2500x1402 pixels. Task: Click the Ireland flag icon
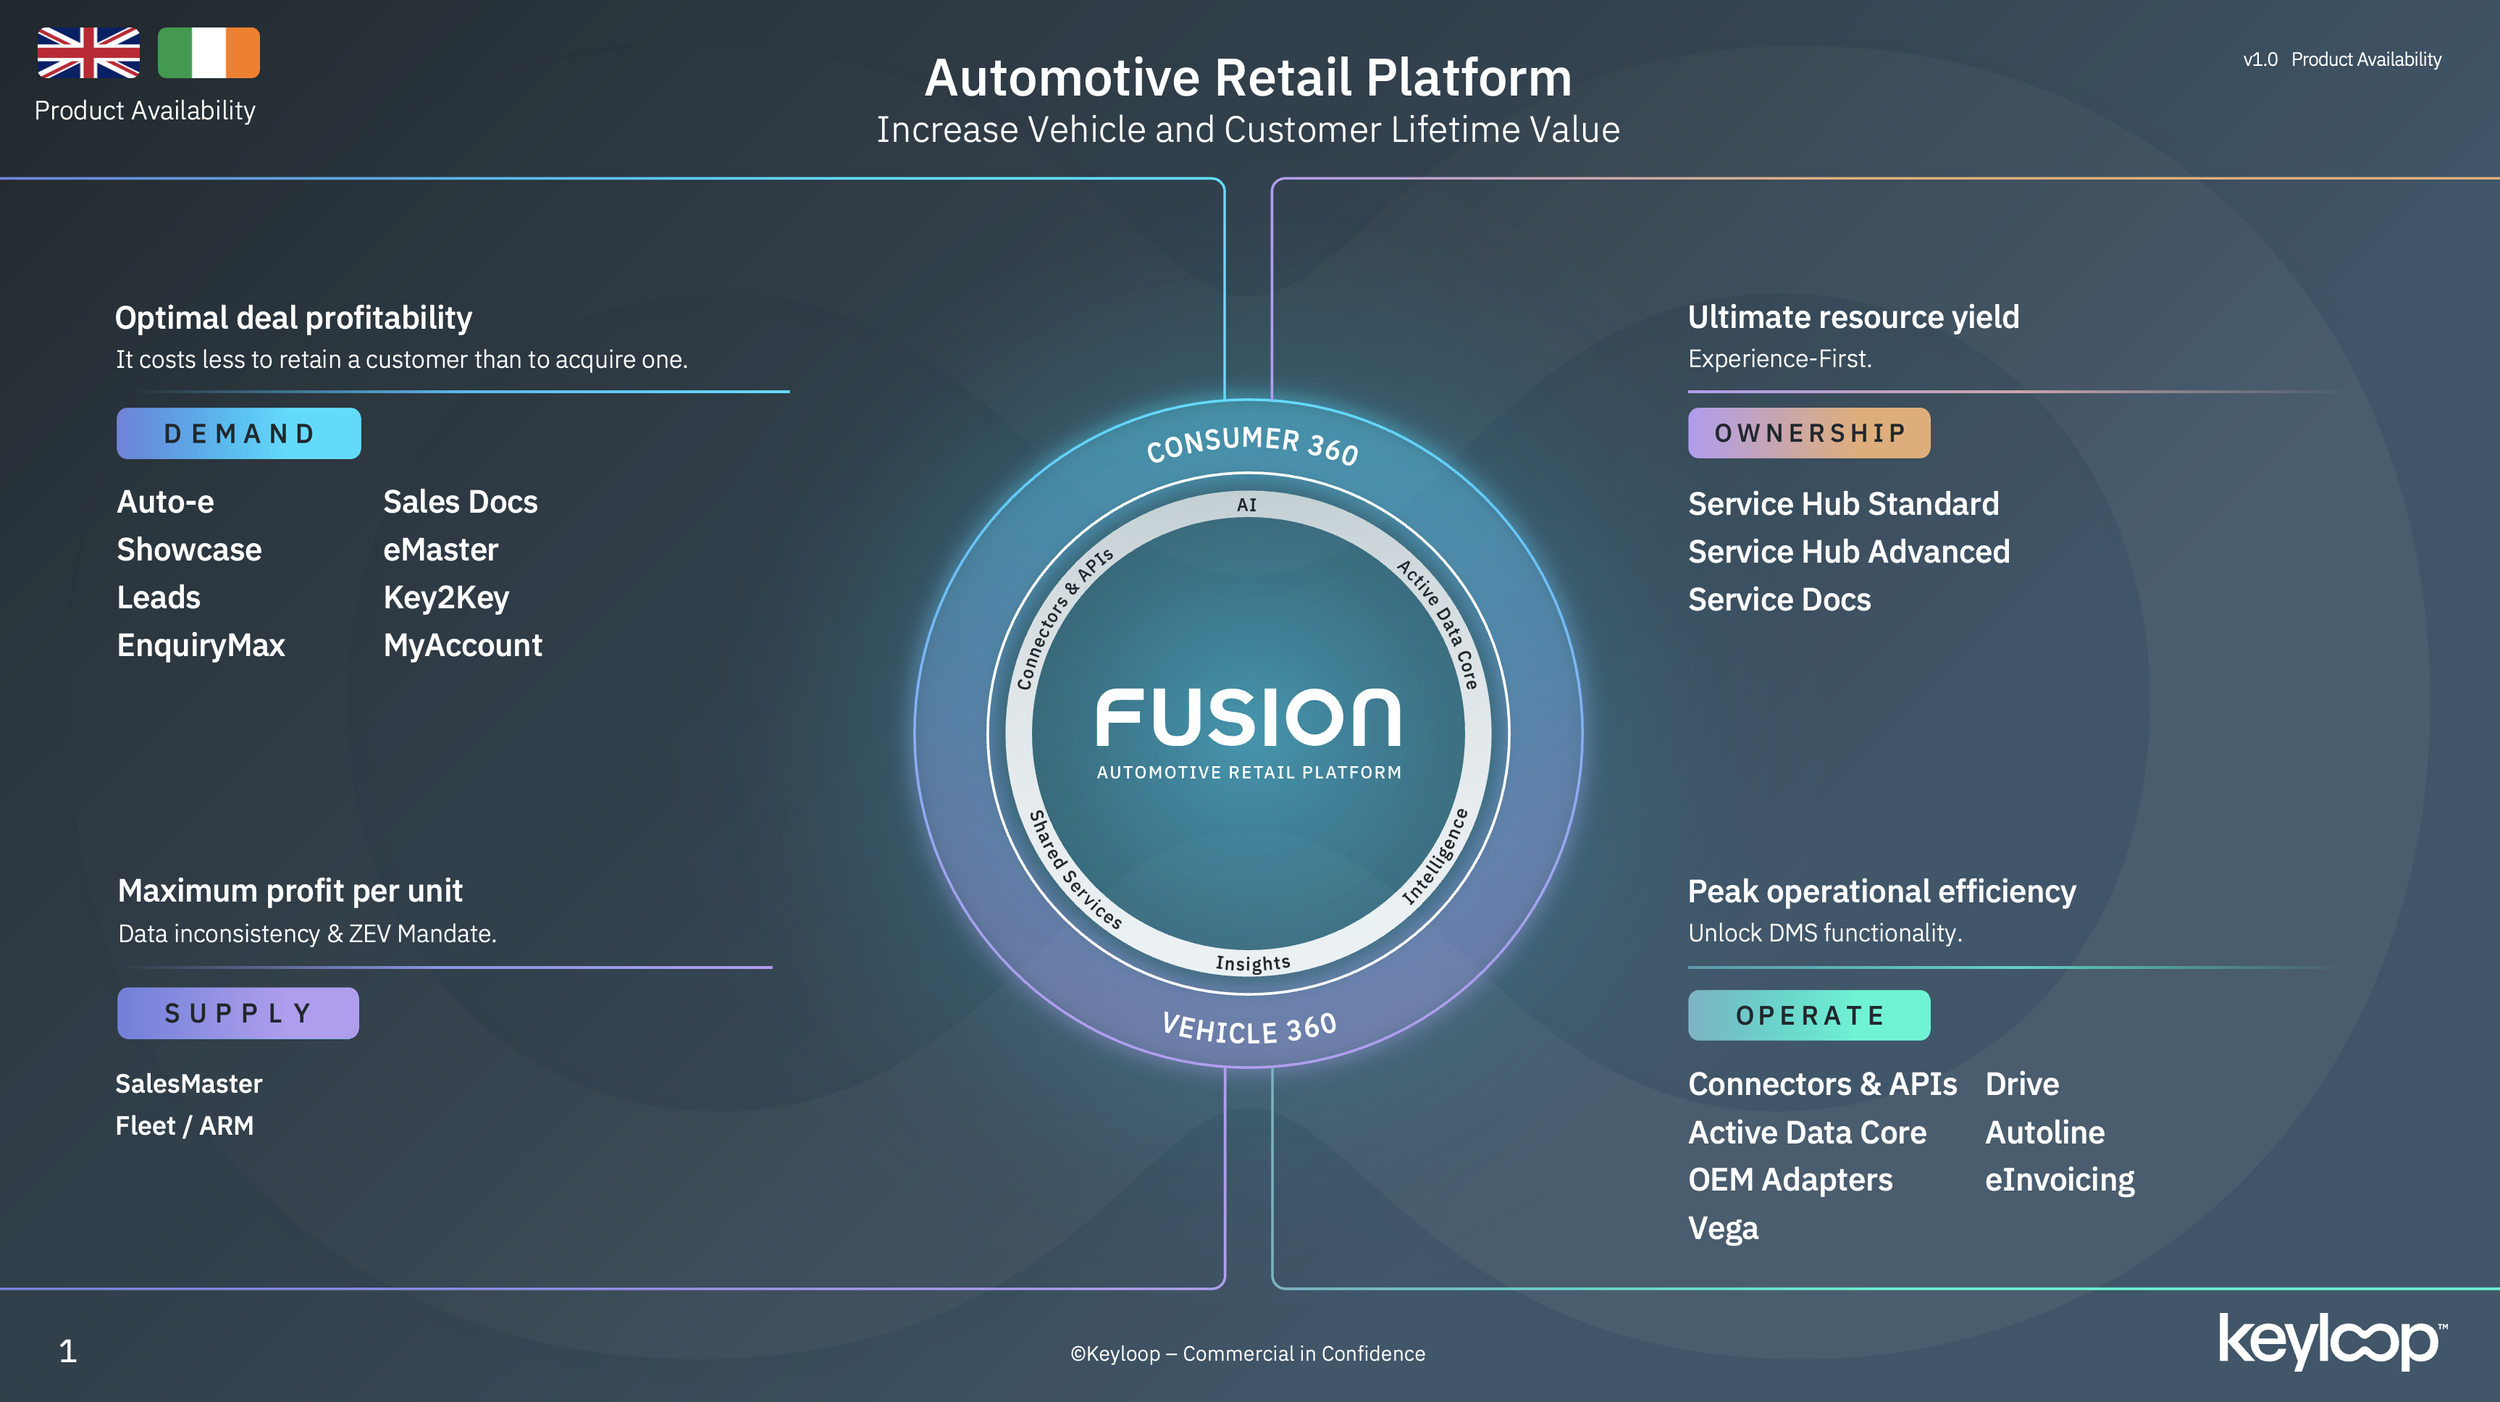pyautogui.click(x=209, y=53)
